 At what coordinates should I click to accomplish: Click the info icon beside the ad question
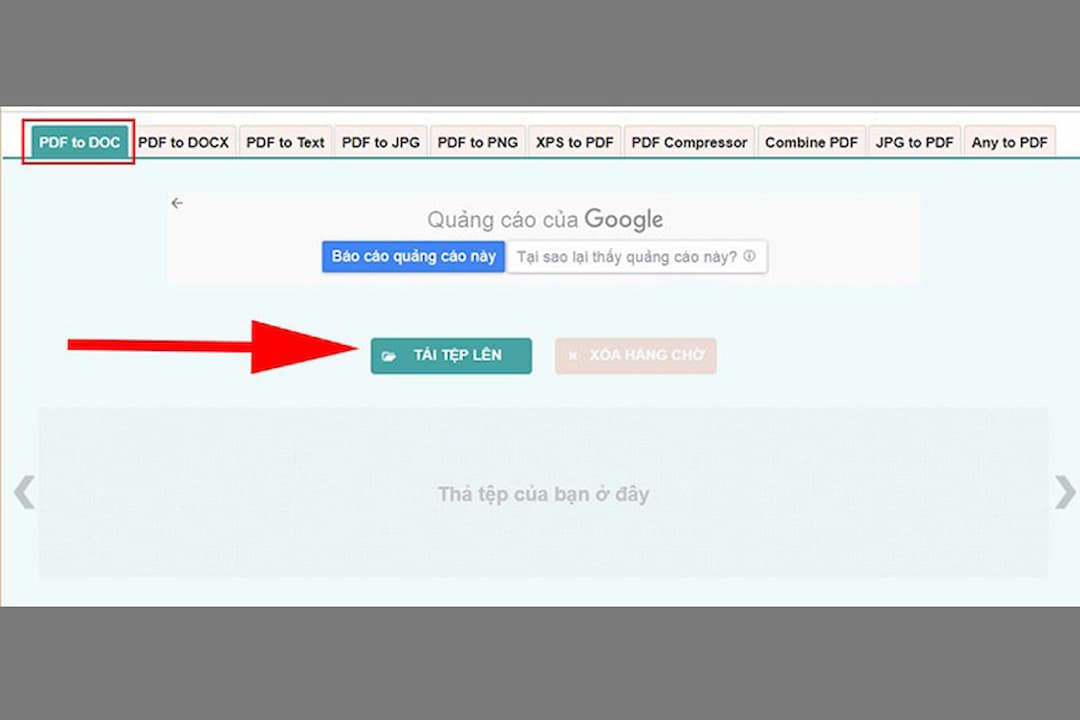[x=749, y=256]
